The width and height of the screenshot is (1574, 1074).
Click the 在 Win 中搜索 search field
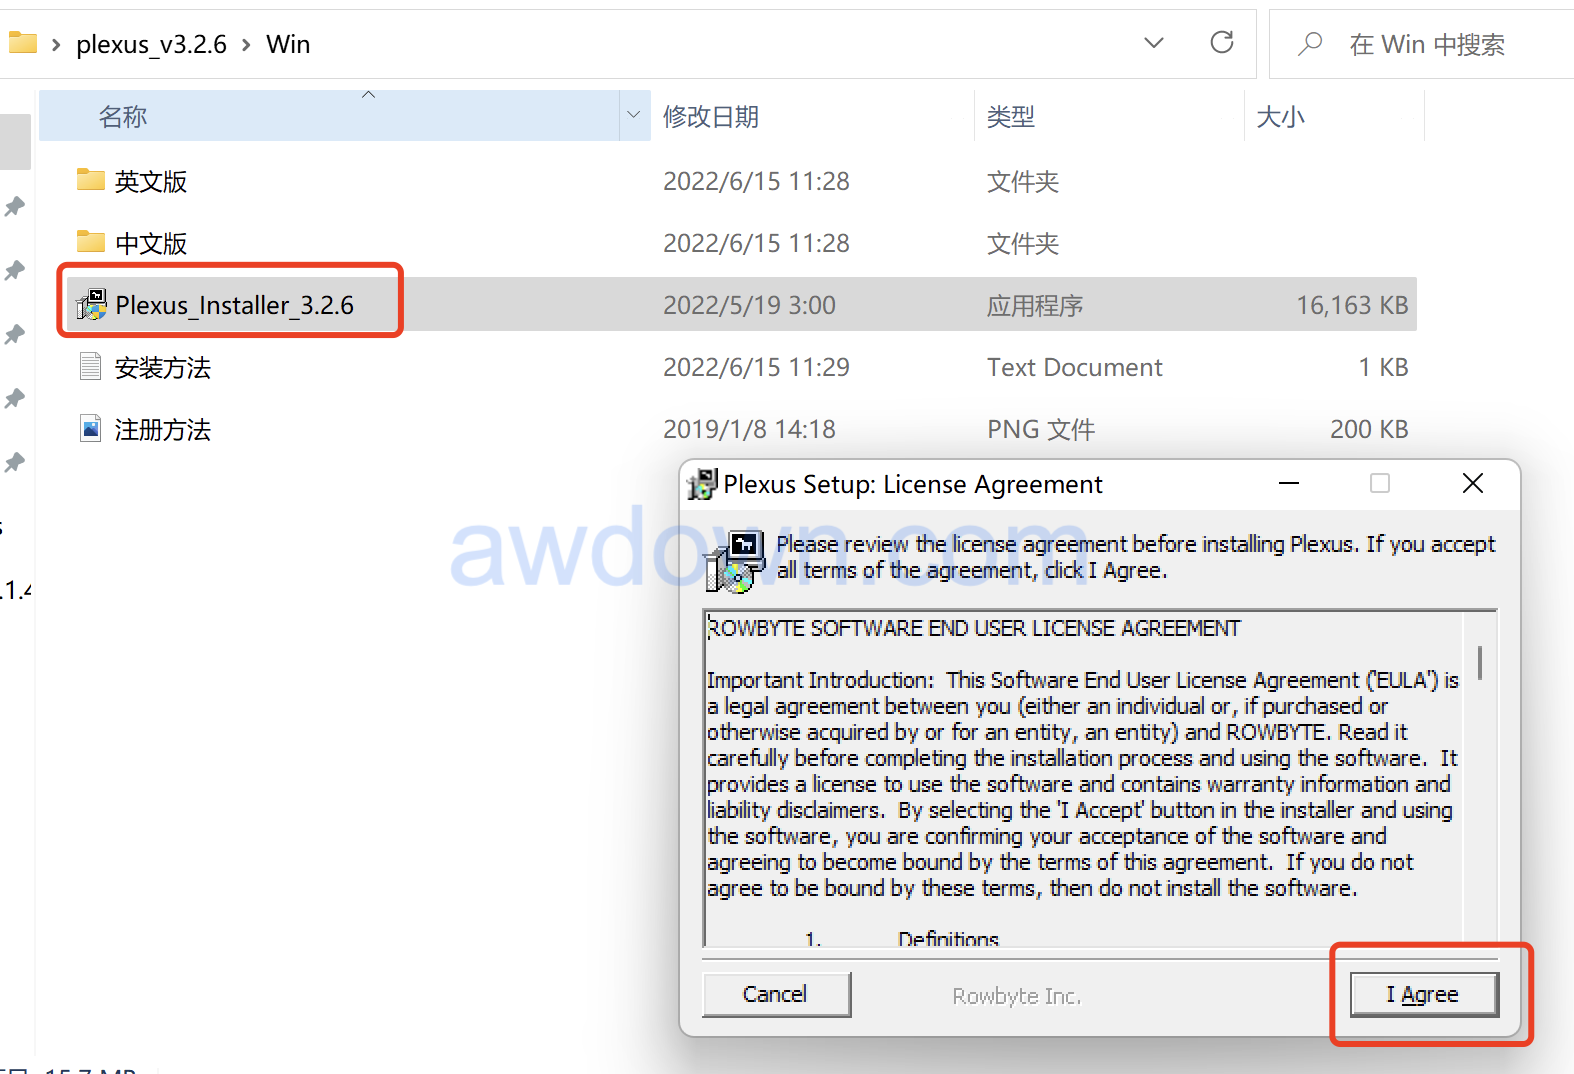(x=1440, y=45)
